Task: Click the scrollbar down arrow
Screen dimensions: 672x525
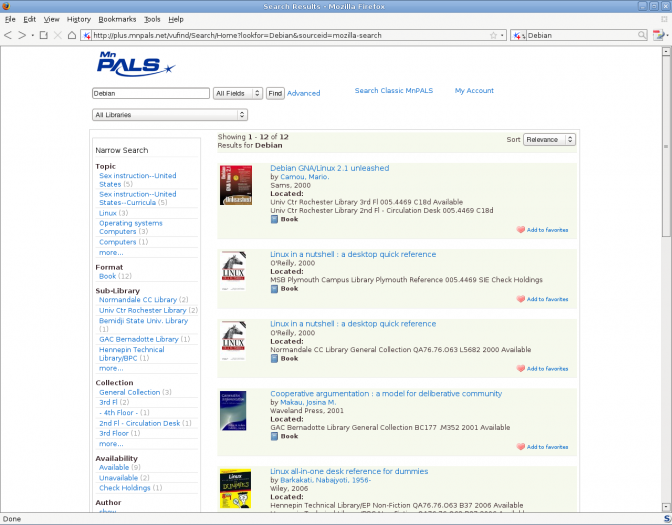Action: coord(666,507)
